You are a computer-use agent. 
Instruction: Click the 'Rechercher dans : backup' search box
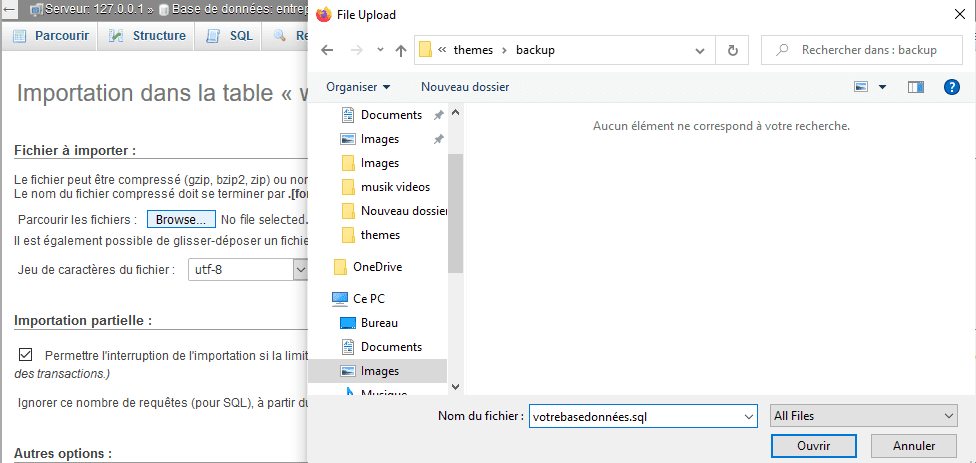(x=861, y=50)
